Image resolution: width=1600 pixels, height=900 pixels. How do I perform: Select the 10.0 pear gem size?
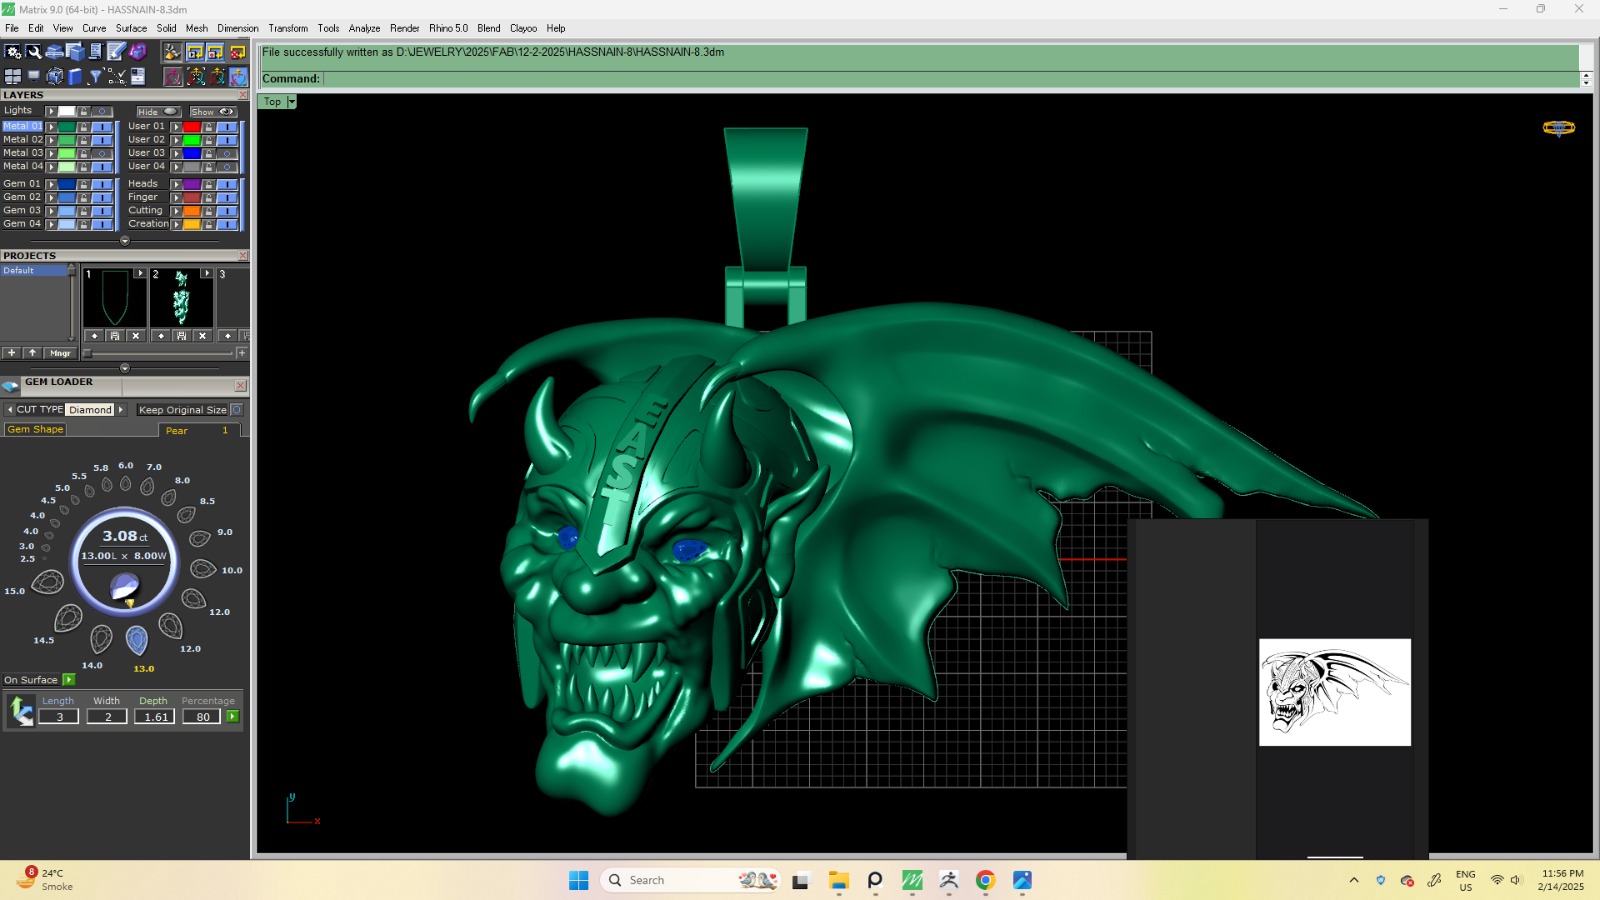(x=203, y=569)
